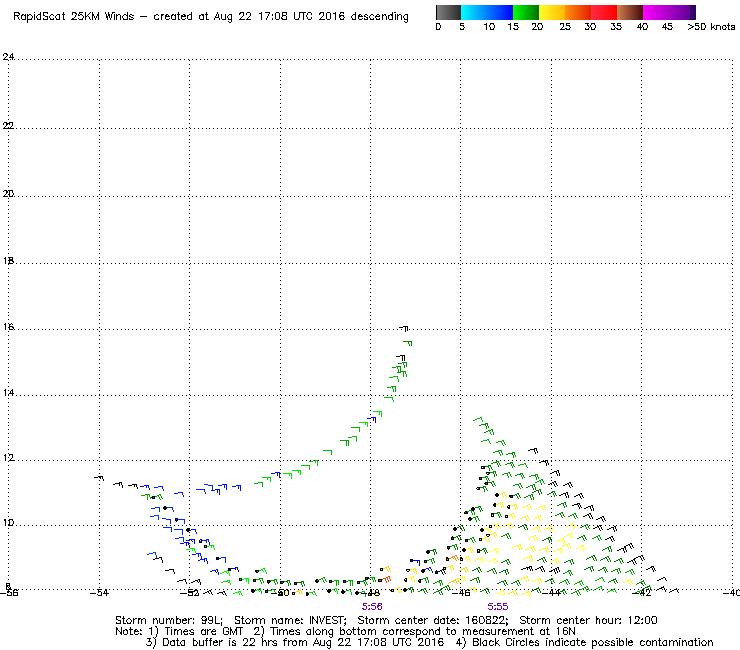Click the cyan 5-10 knots color swatch
740x650 pixels.
coord(474,12)
